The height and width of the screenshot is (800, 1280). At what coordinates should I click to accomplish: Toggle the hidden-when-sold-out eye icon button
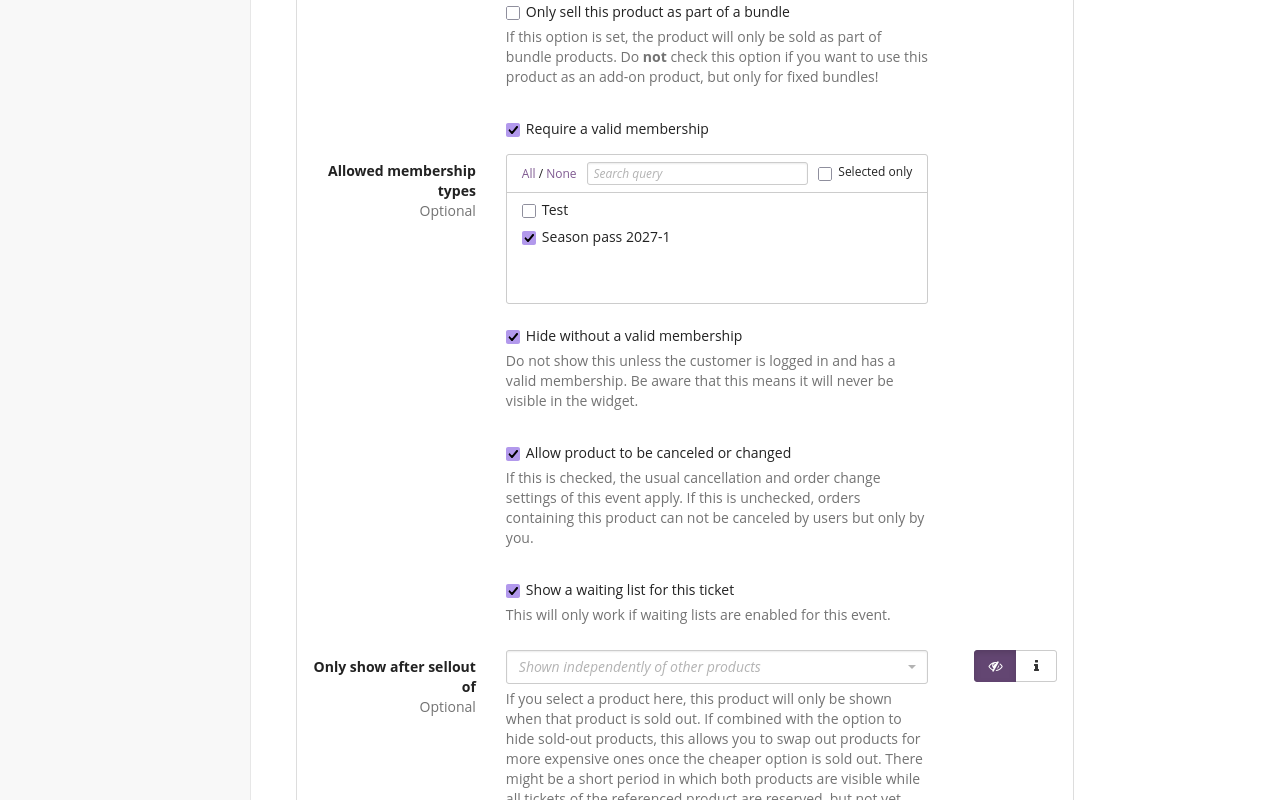point(995,666)
